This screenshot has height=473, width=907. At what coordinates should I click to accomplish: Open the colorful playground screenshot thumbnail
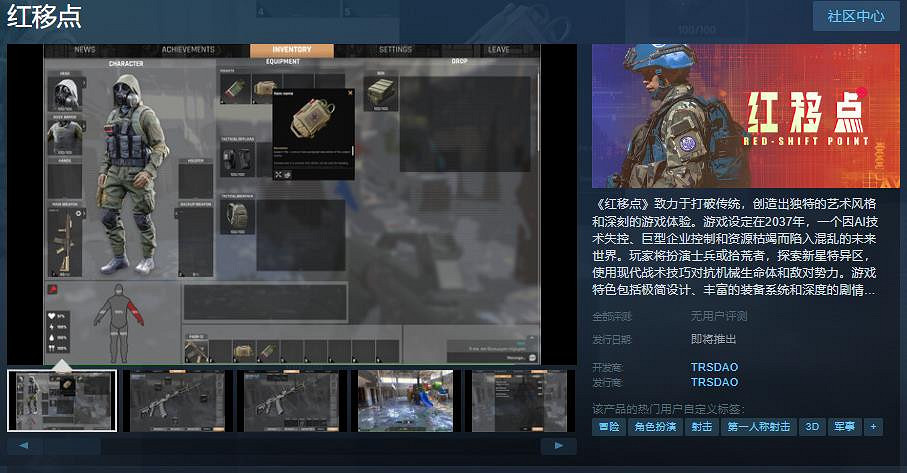[405, 400]
